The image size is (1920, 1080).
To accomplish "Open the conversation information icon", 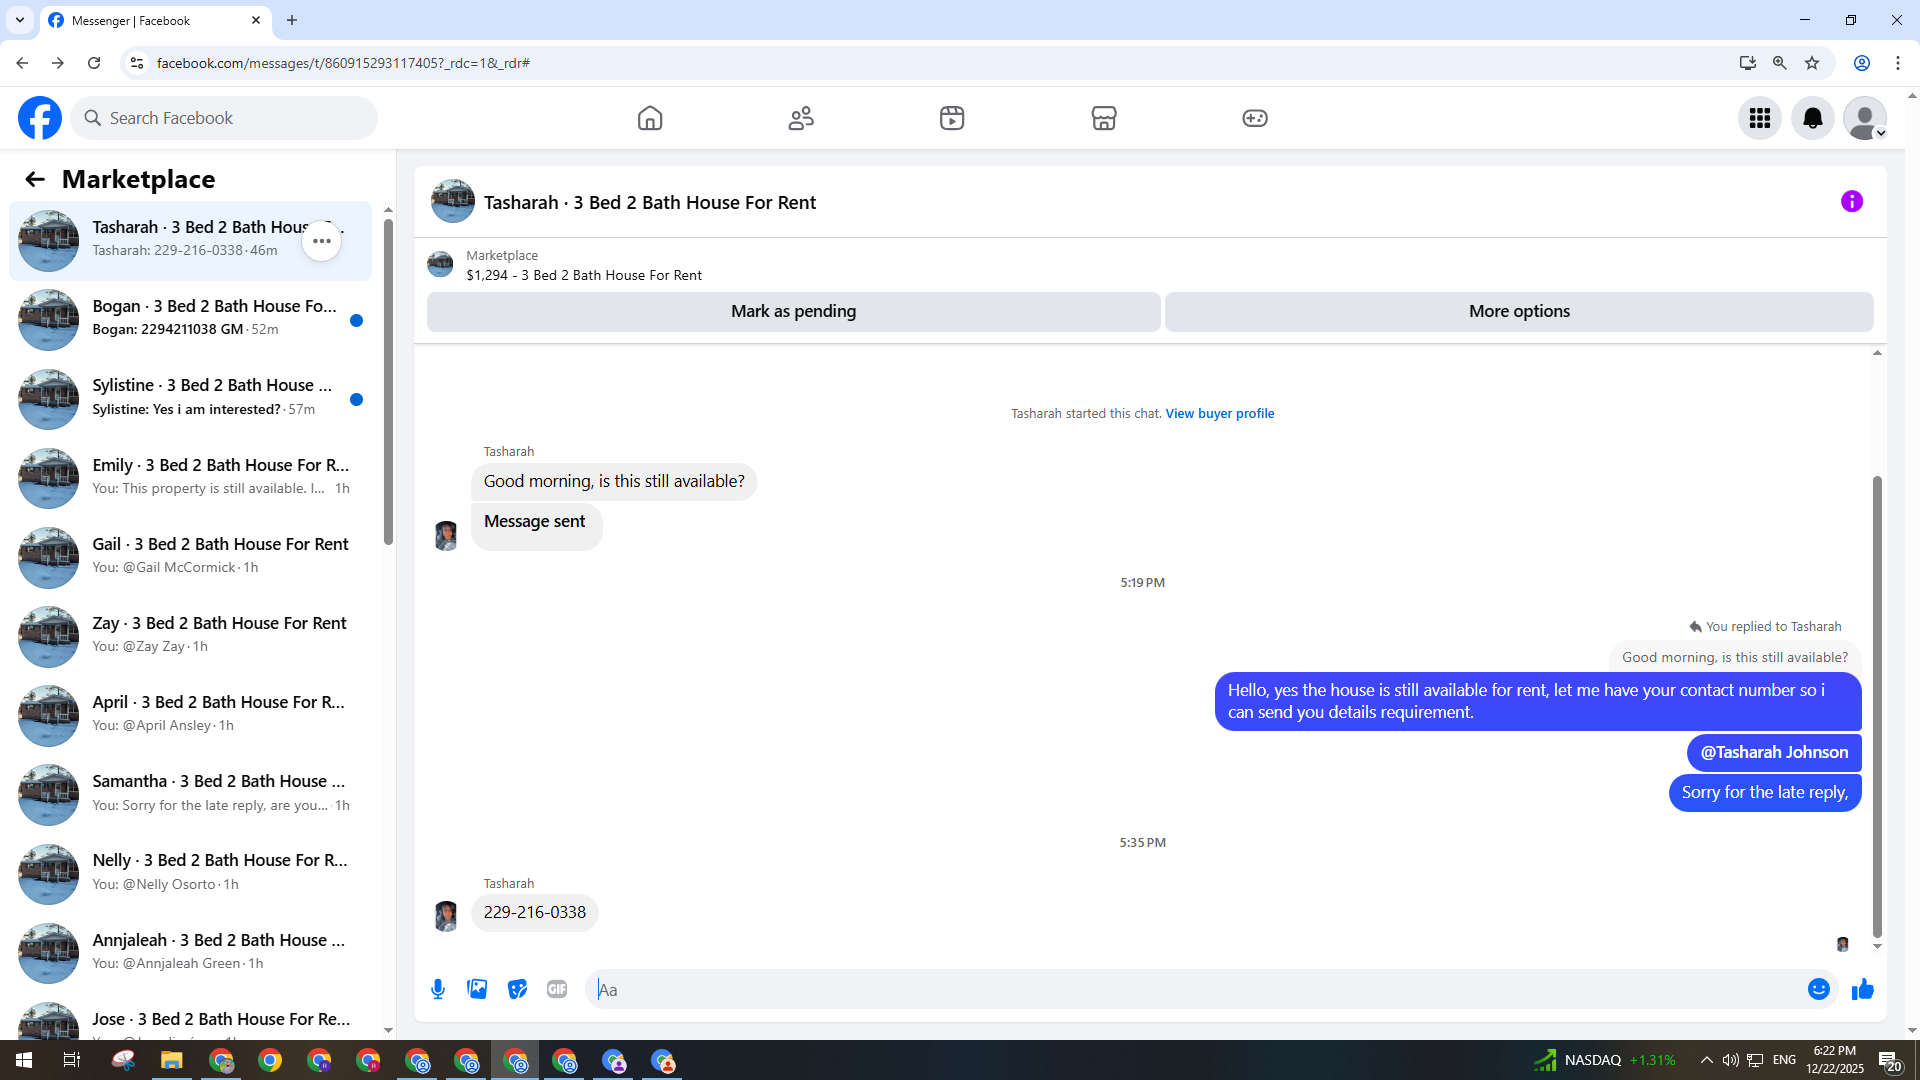I will click(1851, 202).
